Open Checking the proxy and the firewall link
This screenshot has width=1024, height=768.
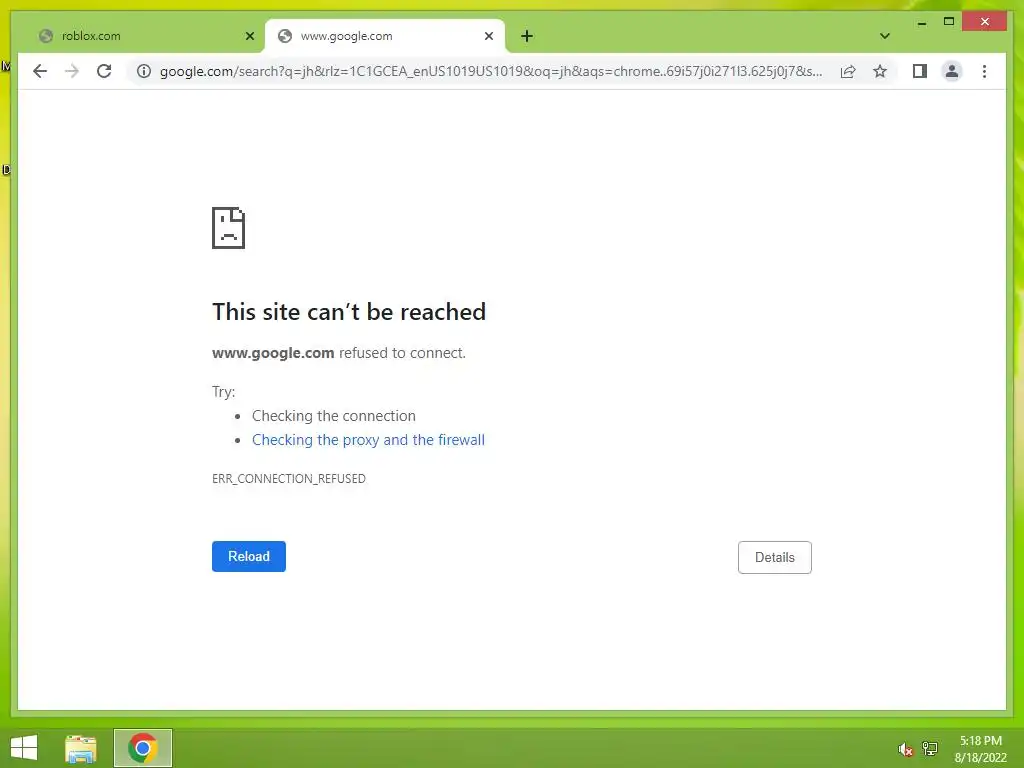(368, 440)
